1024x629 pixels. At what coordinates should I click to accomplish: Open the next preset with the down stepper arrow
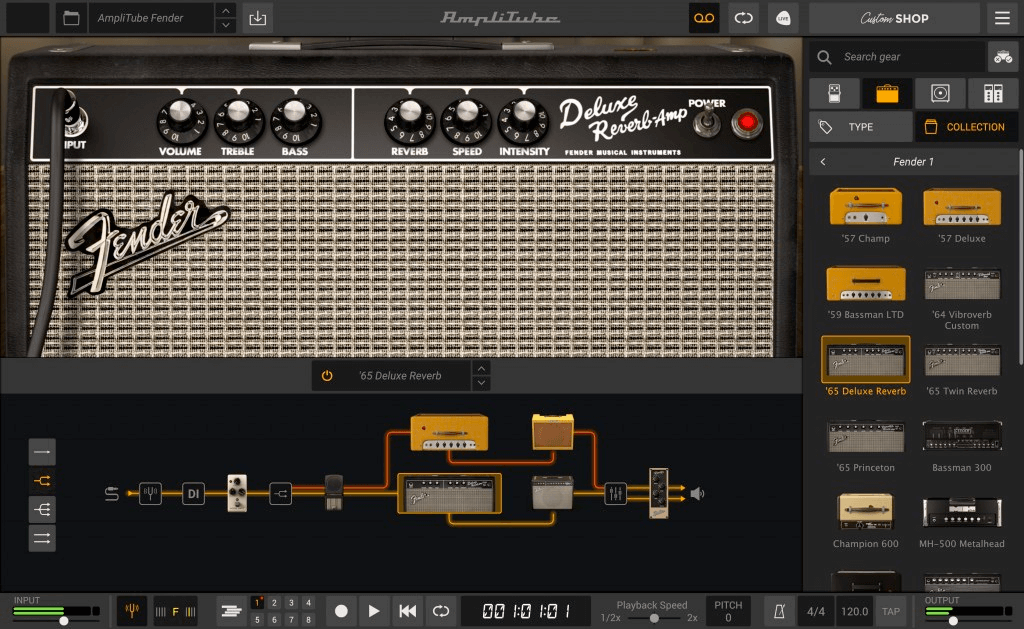click(227, 24)
